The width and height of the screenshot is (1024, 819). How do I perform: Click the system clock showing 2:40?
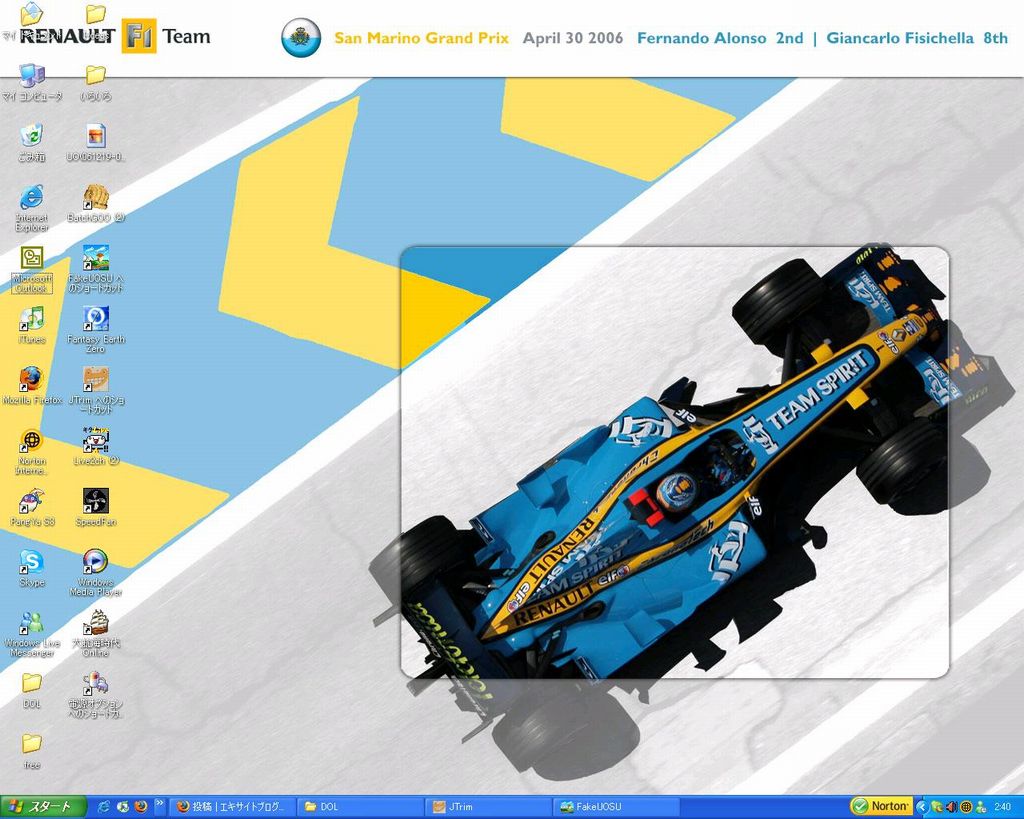(x=1002, y=807)
